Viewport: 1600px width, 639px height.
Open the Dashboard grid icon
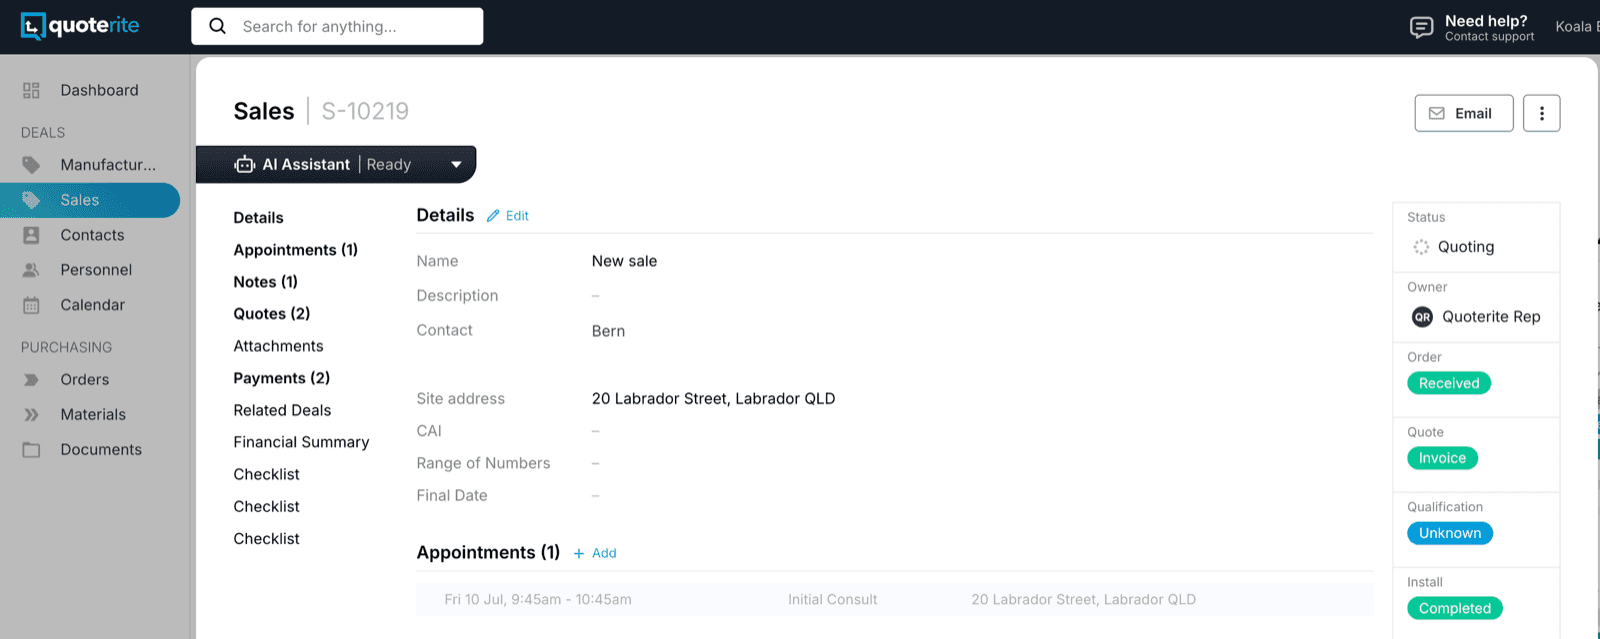click(31, 90)
